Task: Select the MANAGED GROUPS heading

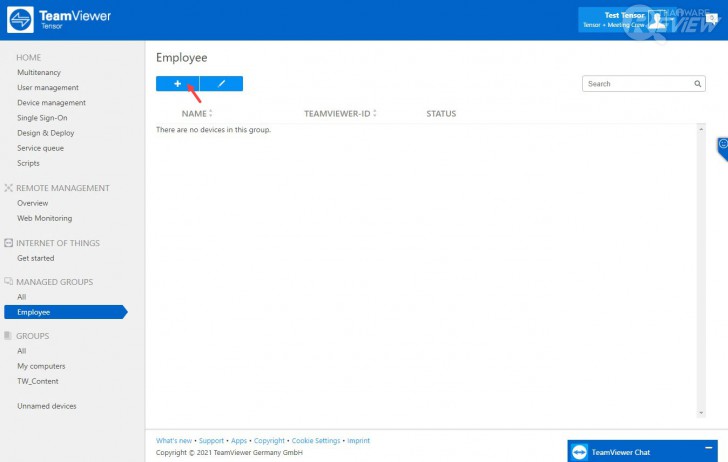Action: point(54,282)
